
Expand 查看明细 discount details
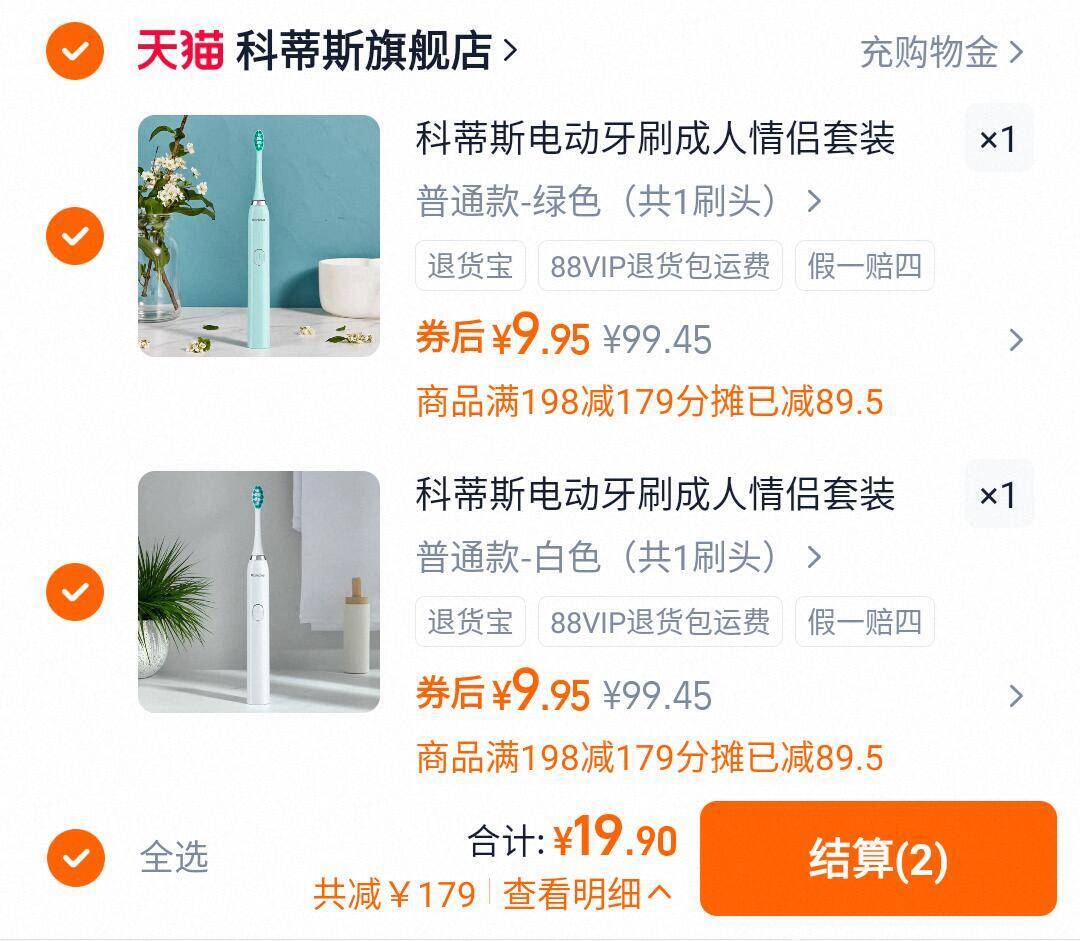pyautogui.click(x=587, y=894)
